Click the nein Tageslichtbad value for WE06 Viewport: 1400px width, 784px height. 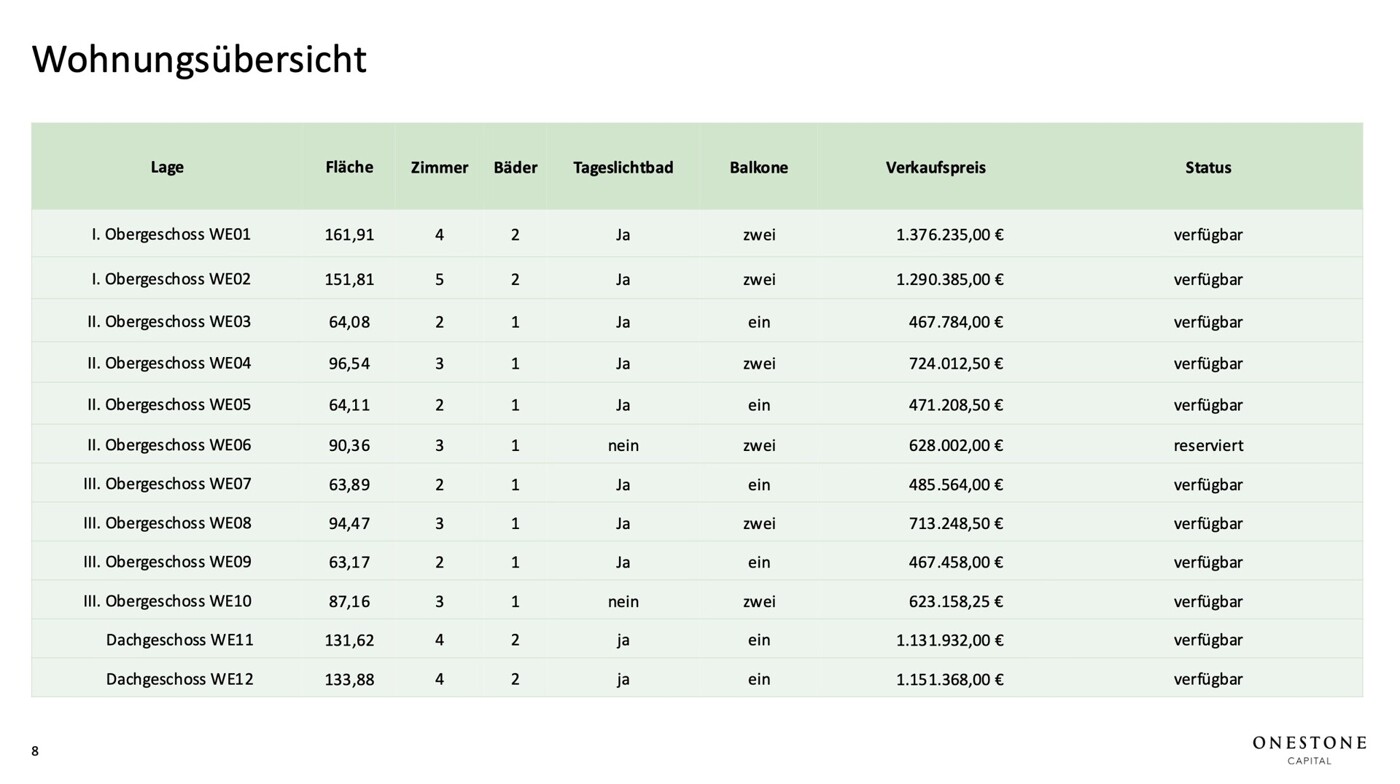pos(623,445)
